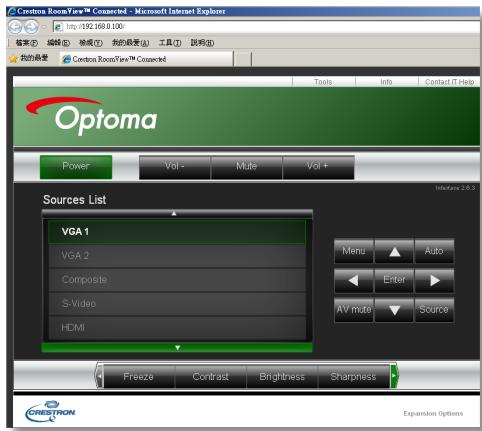Raise volume with Vol + button
Screen dimensions: 482x431
tap(318, 167)
